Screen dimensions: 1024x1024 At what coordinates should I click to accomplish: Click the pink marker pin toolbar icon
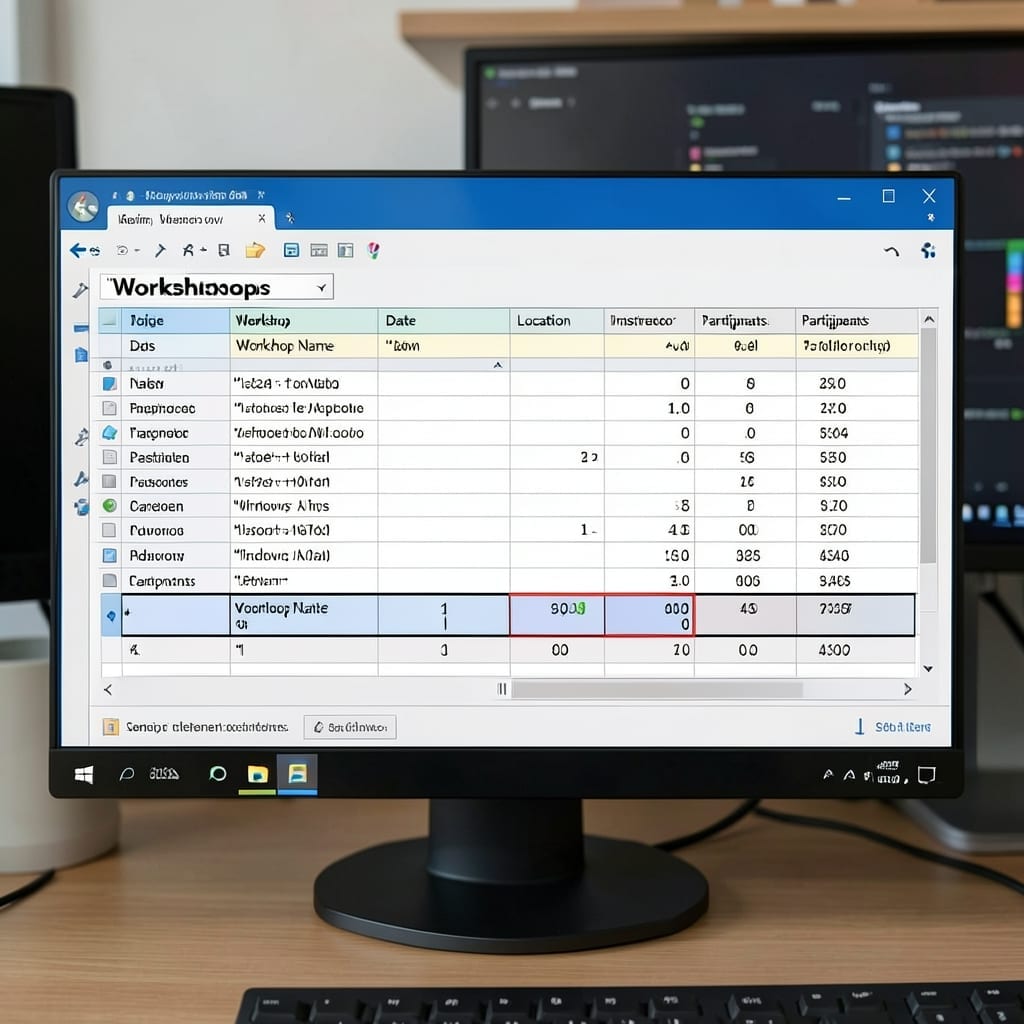click(x=374, y=250)
